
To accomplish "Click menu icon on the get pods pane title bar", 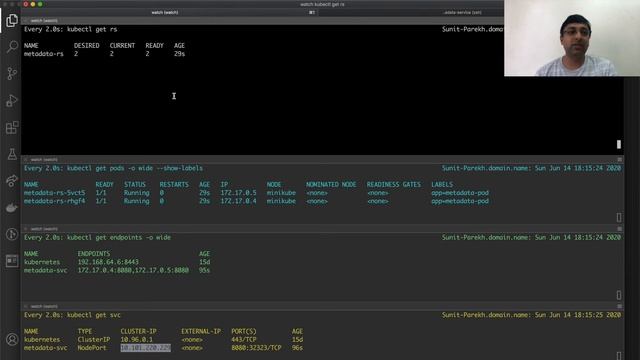I will click(619, 160).
